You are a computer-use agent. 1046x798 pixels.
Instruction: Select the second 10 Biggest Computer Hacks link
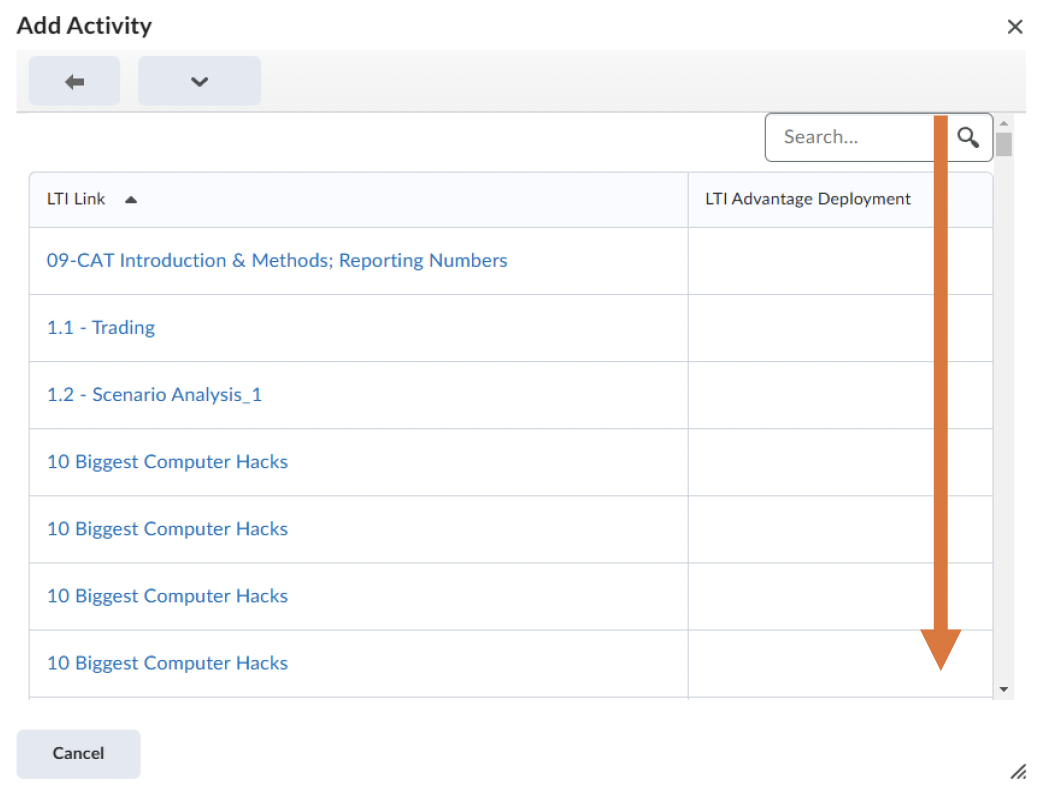(x=167, y=529)
